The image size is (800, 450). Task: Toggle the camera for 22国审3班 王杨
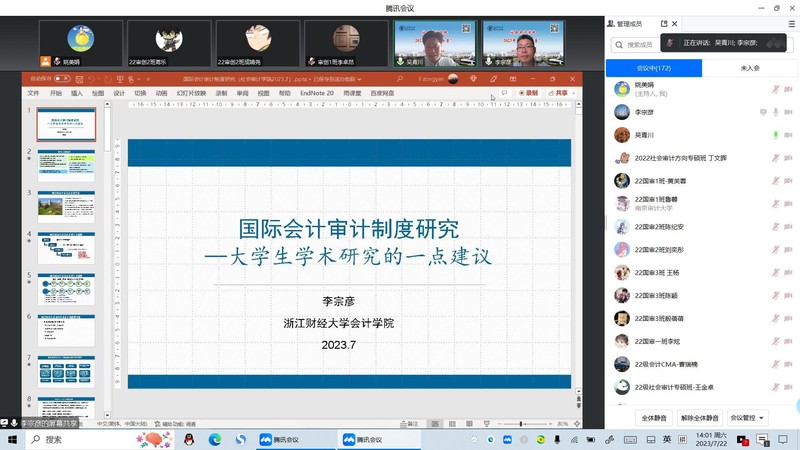(789, 272)
